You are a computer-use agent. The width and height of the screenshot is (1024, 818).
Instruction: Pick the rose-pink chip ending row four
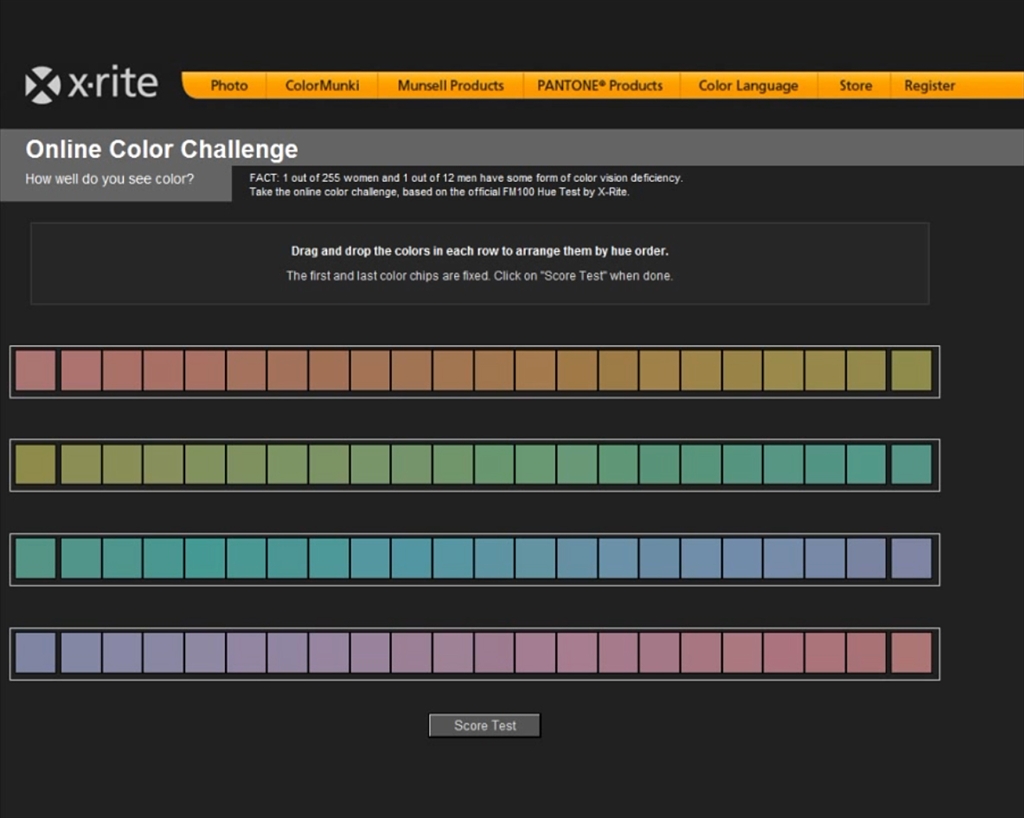pos(911,653)
